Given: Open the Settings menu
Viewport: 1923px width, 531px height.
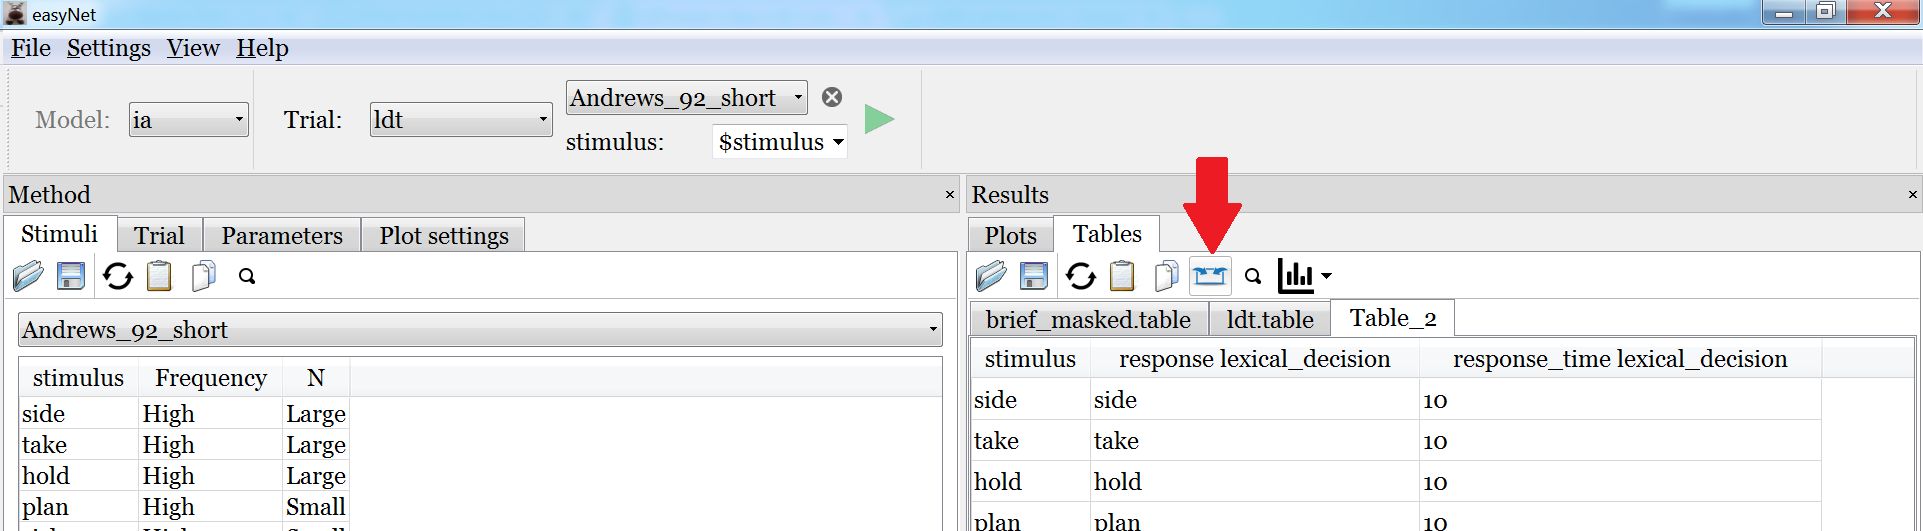Looking at the screenshot, I should (108, 48).
